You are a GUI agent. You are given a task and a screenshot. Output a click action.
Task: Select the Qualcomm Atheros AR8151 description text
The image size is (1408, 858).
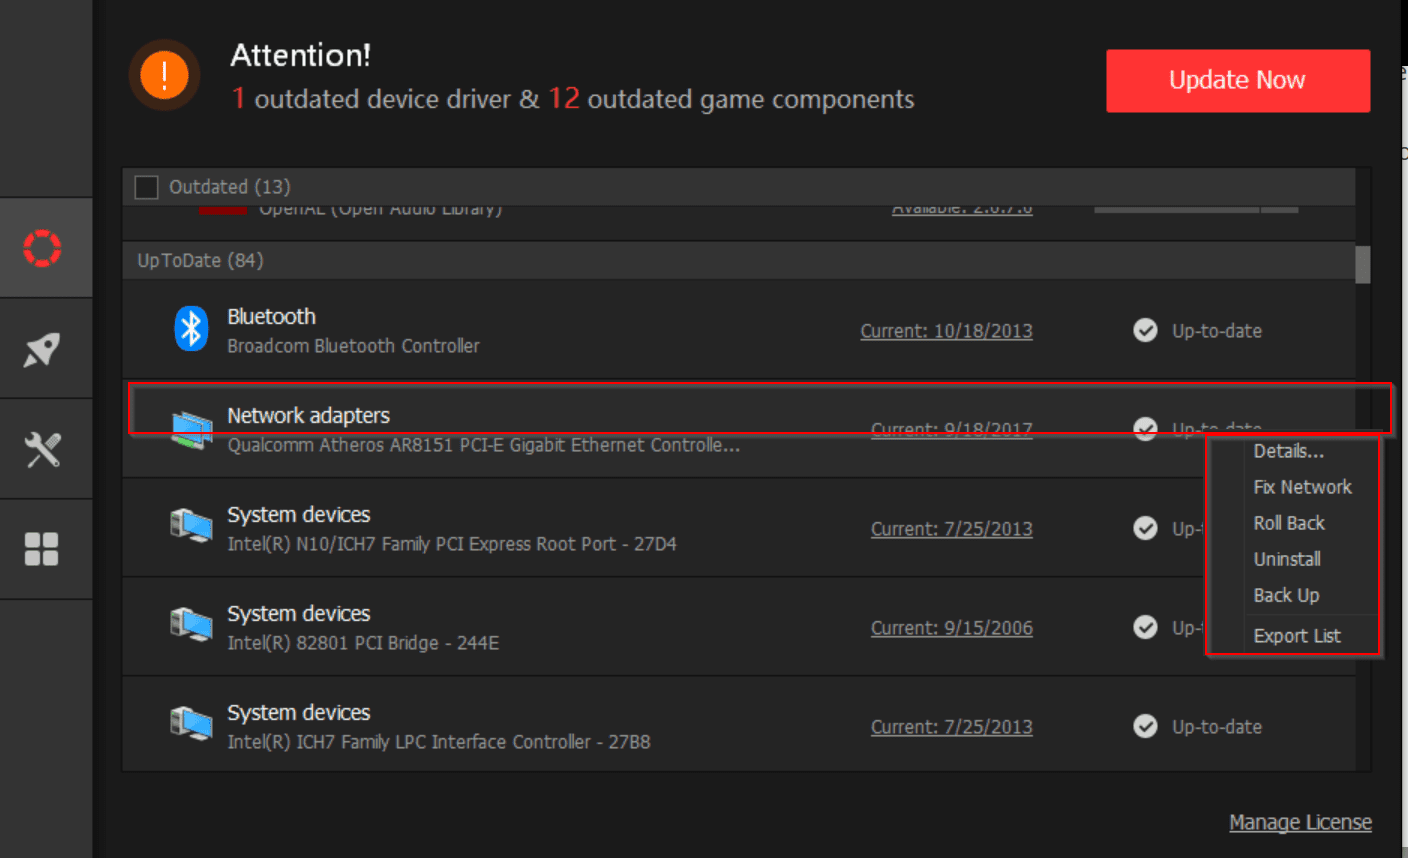(x=483, y=445)
